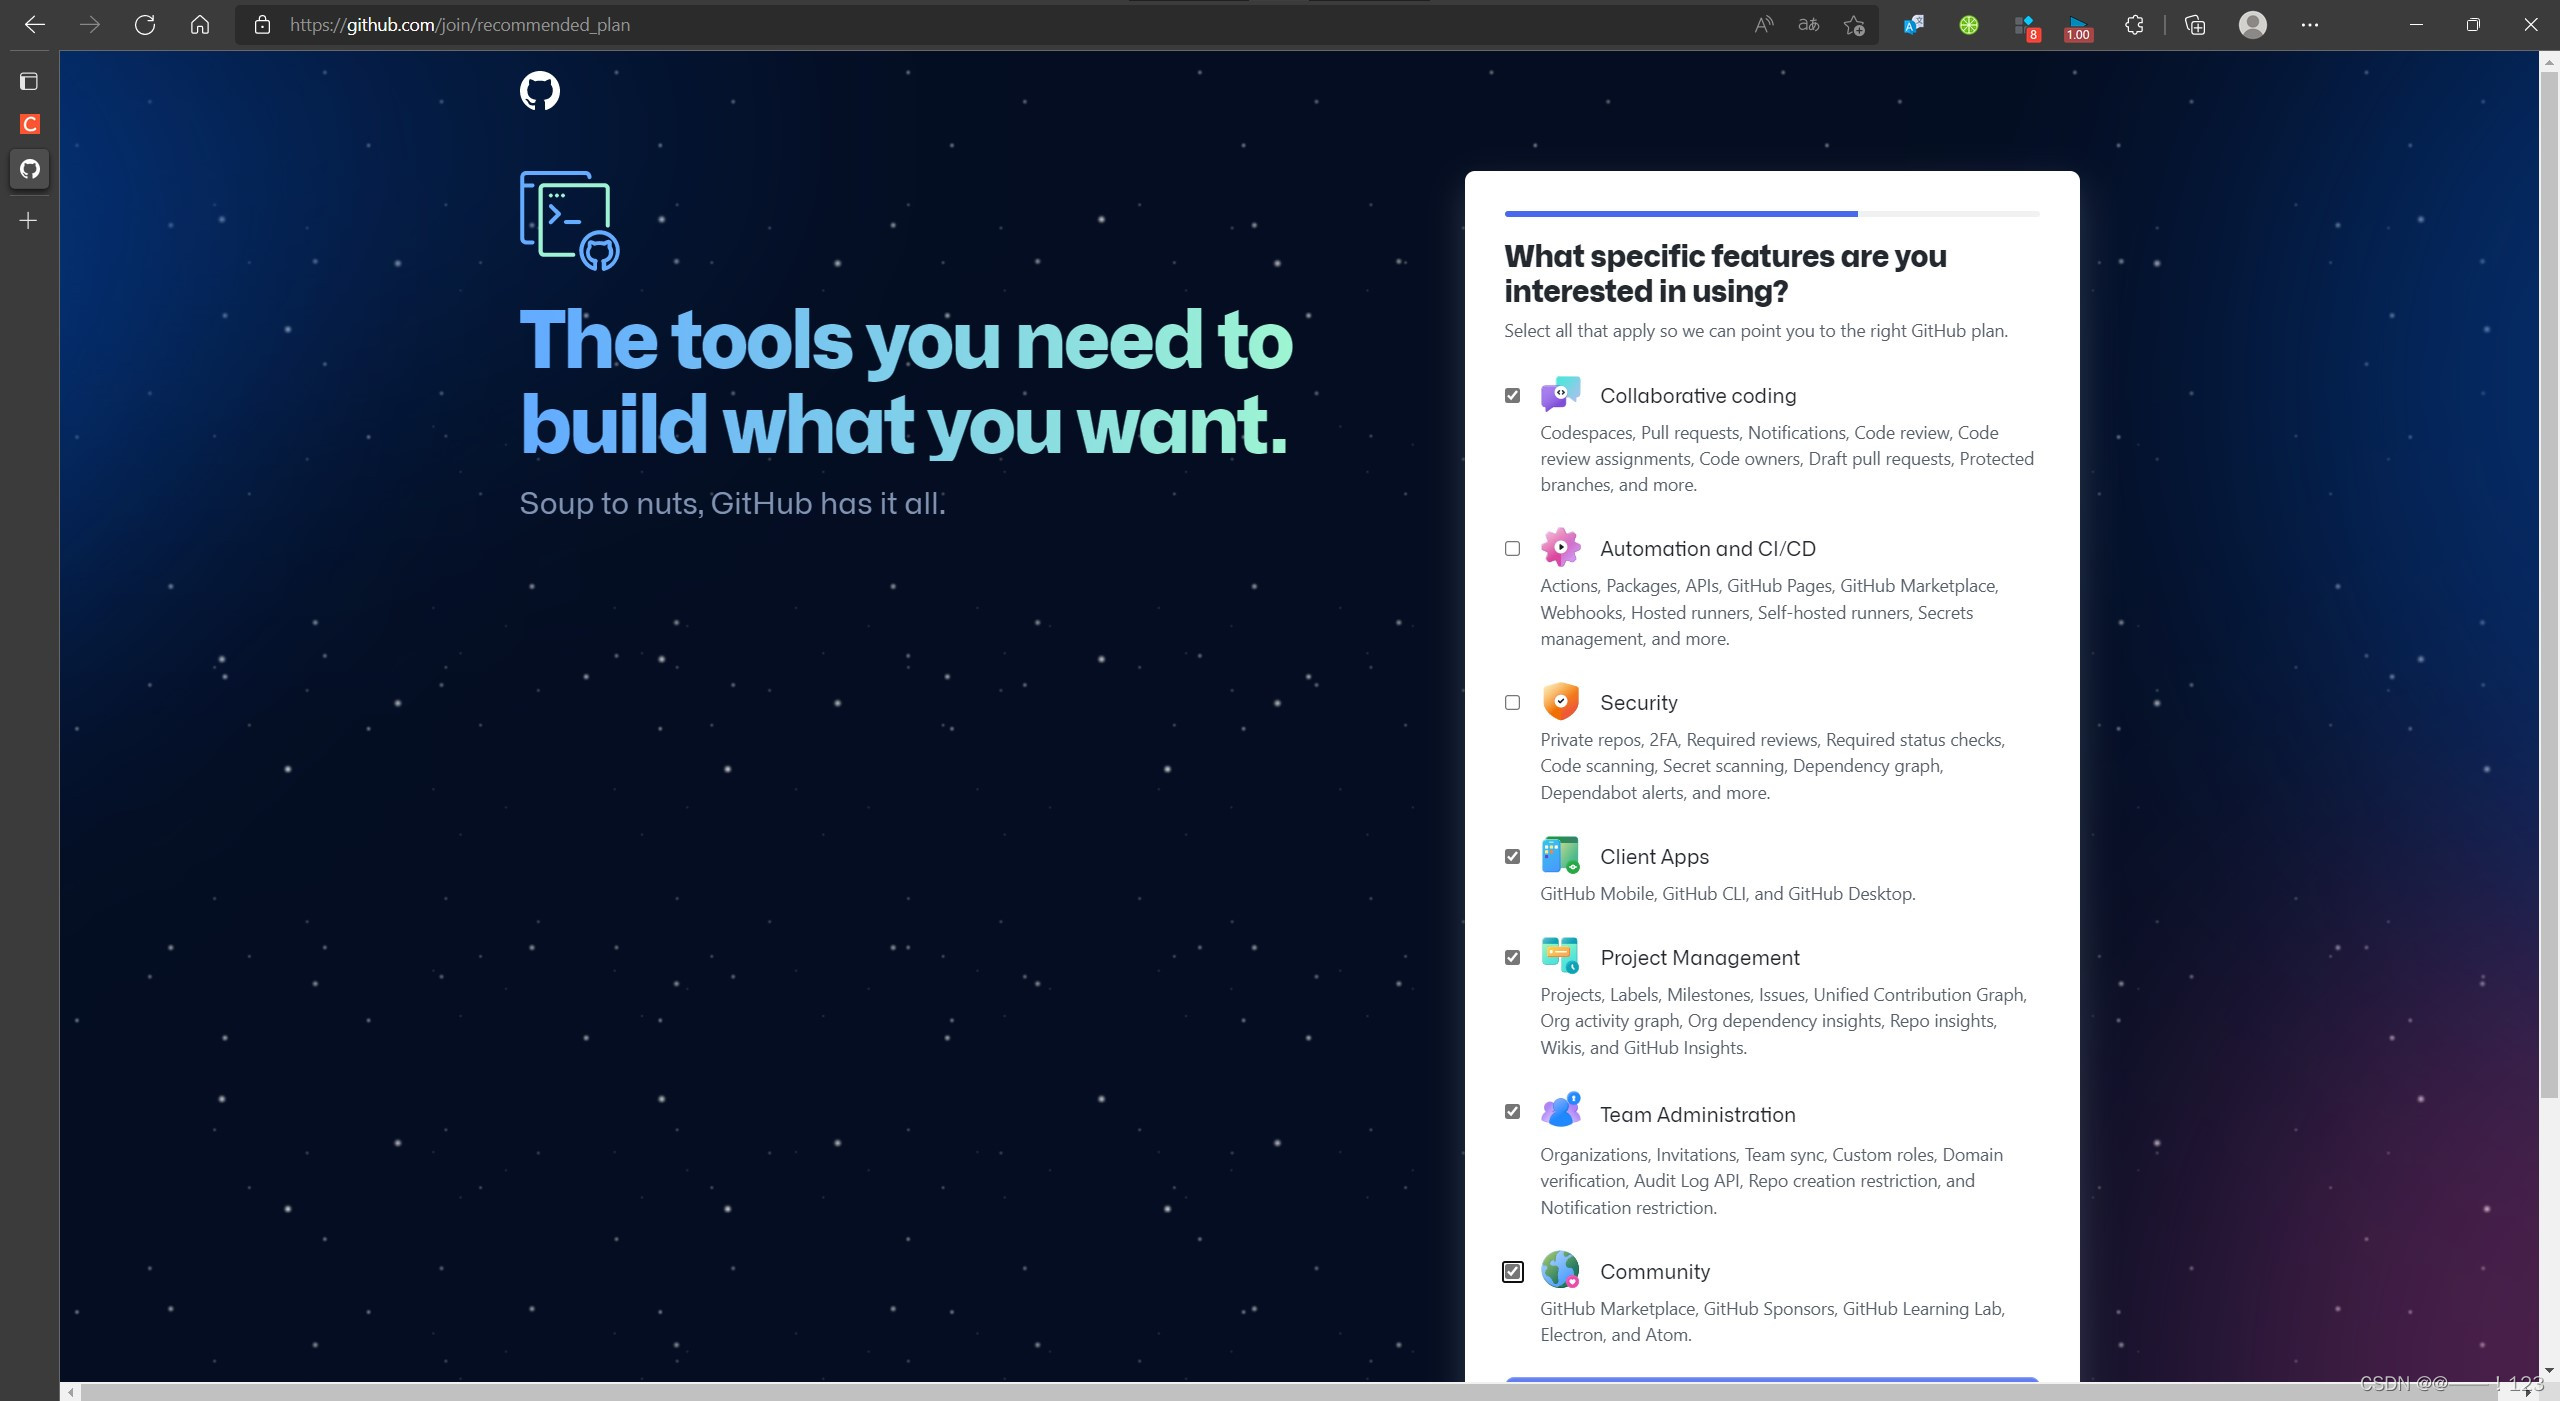Open the browser Extensions puzzle icon

[2134, 25]
